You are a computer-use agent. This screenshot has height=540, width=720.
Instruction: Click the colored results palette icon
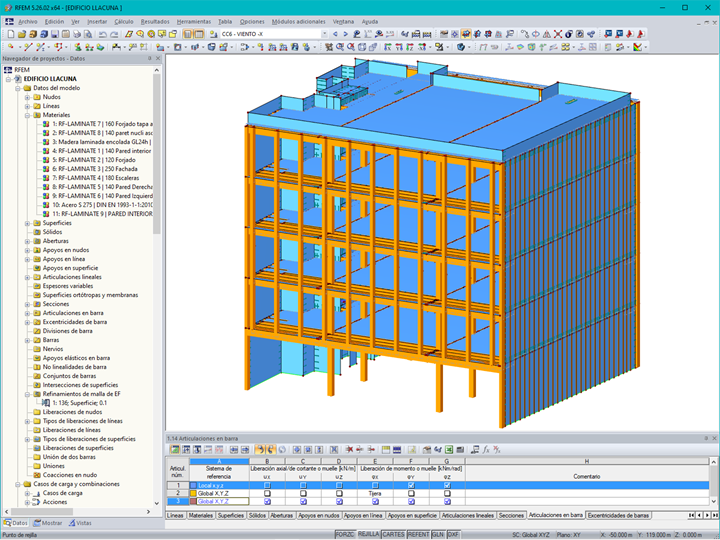[637, 47]
